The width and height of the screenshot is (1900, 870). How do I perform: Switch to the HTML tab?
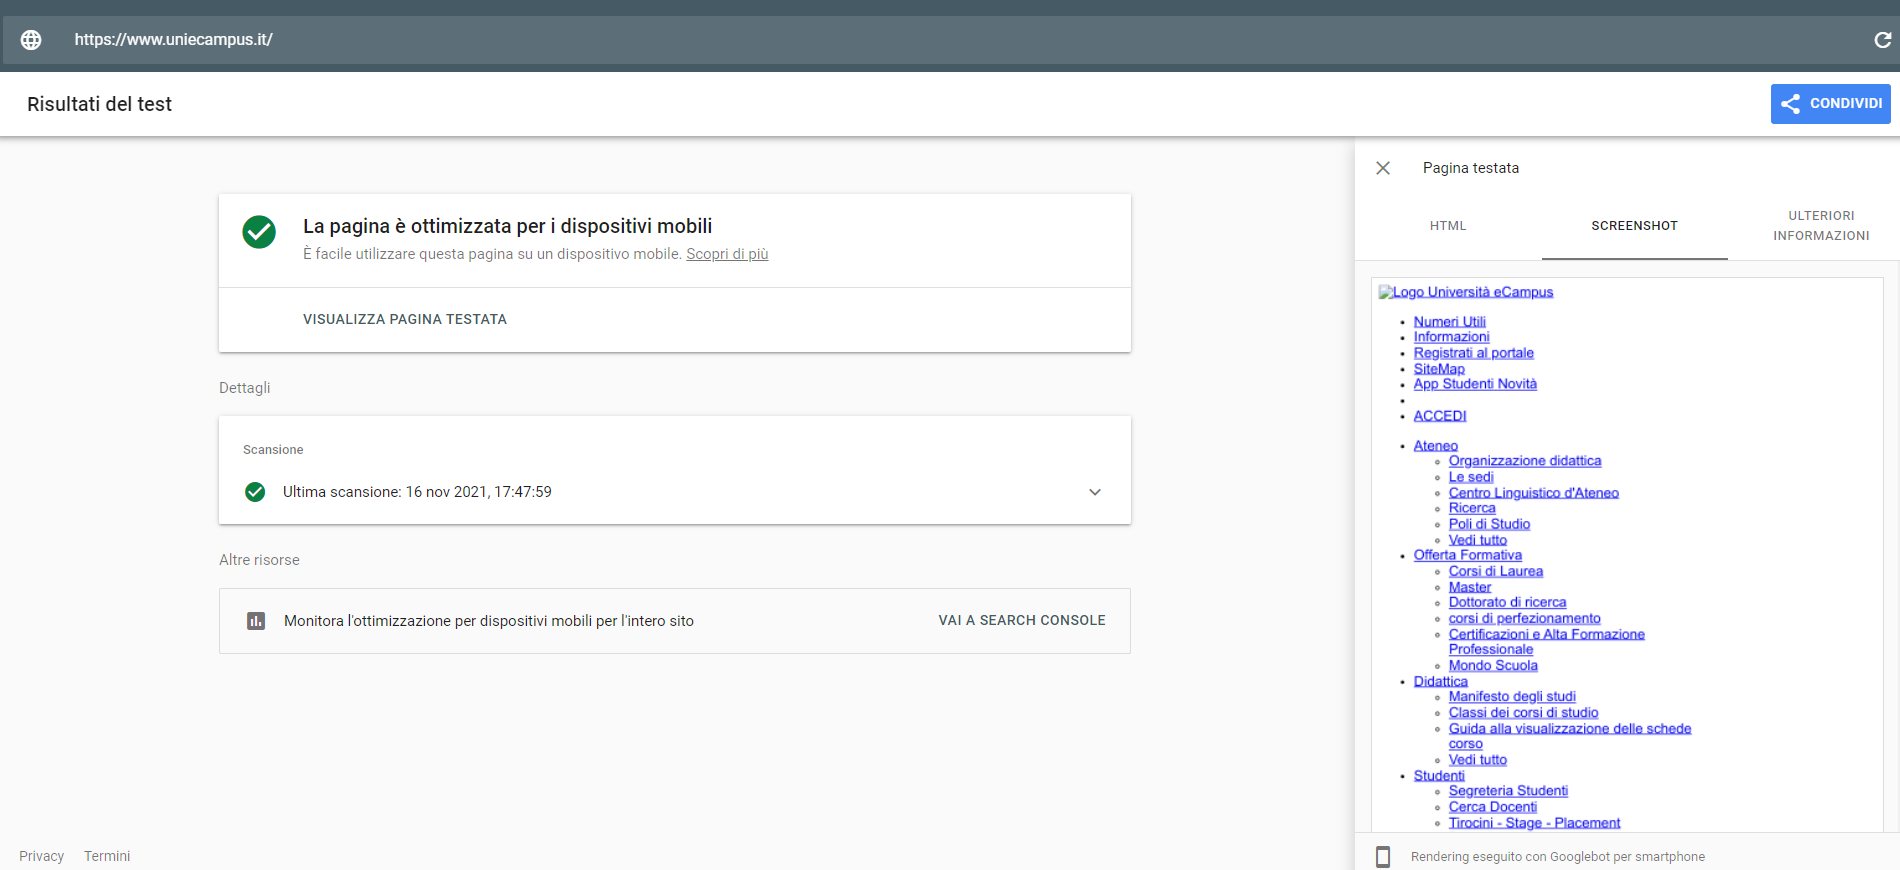[x=1448, y=226]
